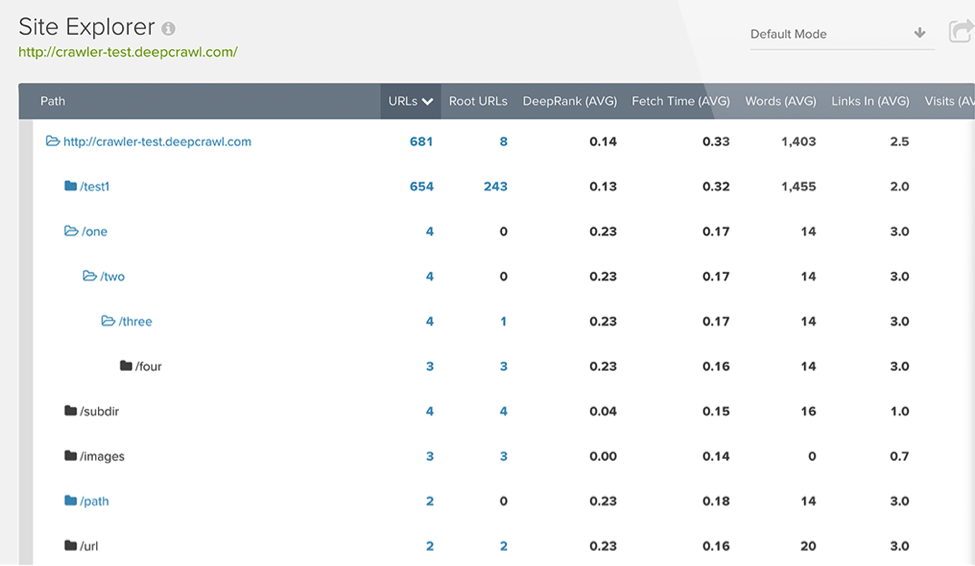Screen dimensions: 975x566
Task: Click the 0.00 DeepRank value for /images
Action: (603, 457)
